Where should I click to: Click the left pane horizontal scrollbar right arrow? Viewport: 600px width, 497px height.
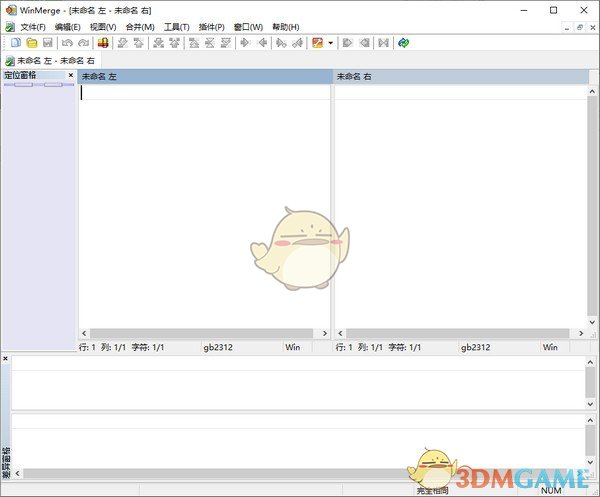[x=324, y=332]
